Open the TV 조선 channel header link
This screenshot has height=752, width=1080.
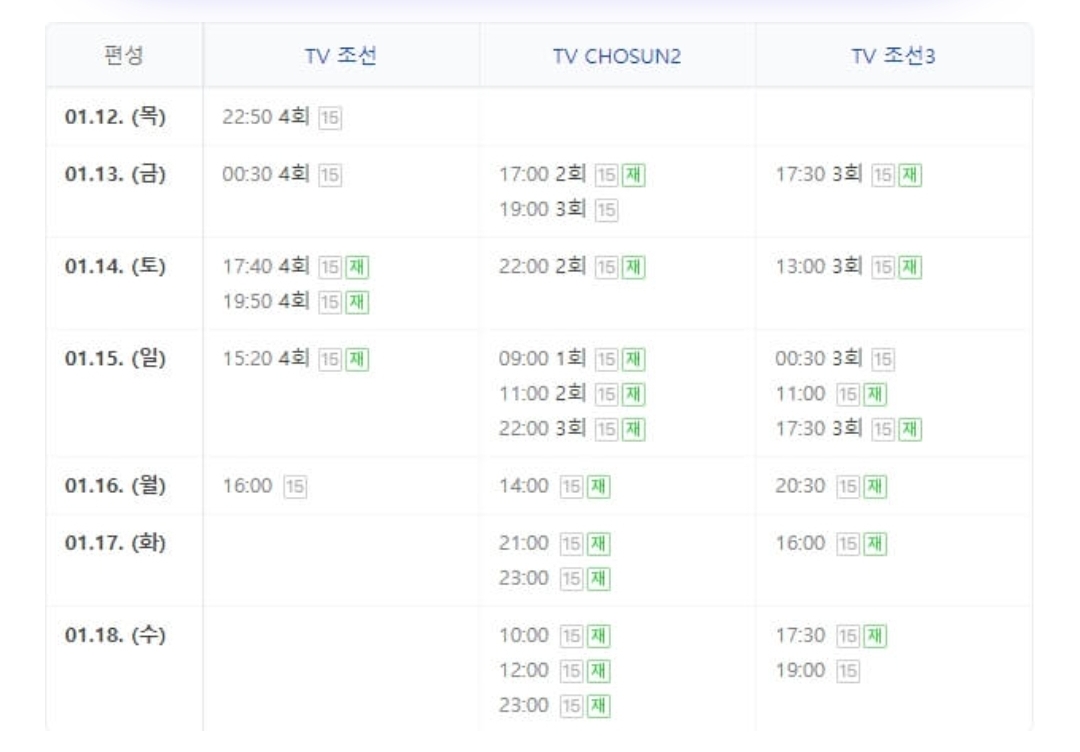click(x=341, y=56)
